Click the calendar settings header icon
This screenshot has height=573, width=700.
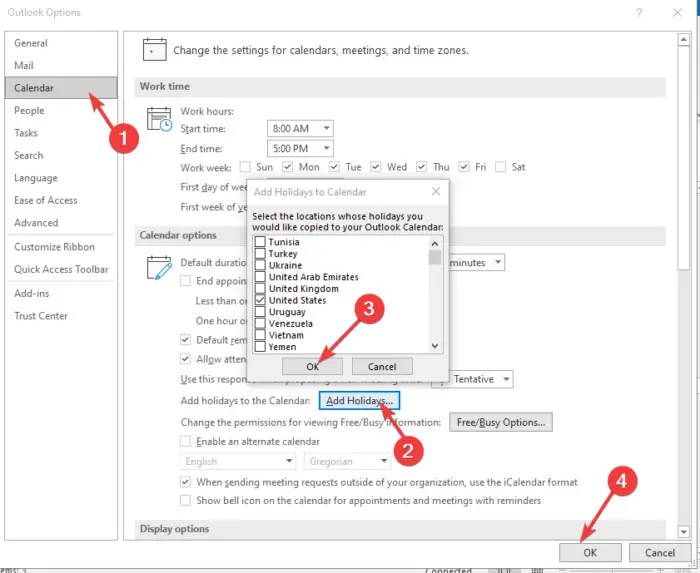tap(154, 50)
